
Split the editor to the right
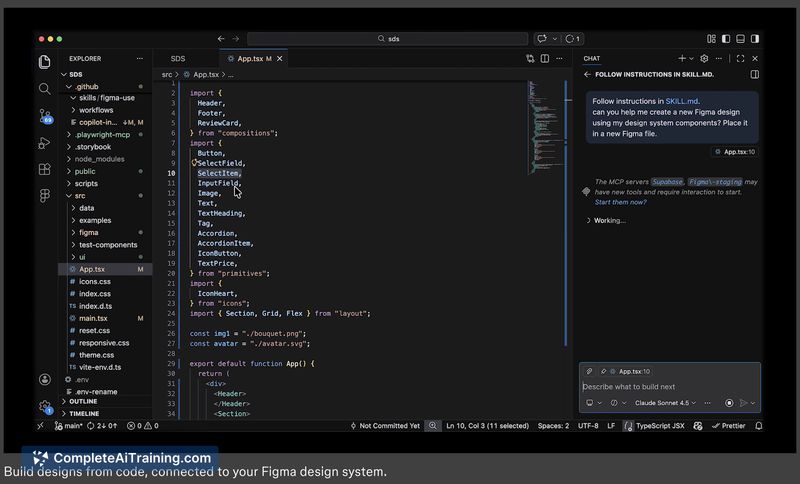(545, 59)
